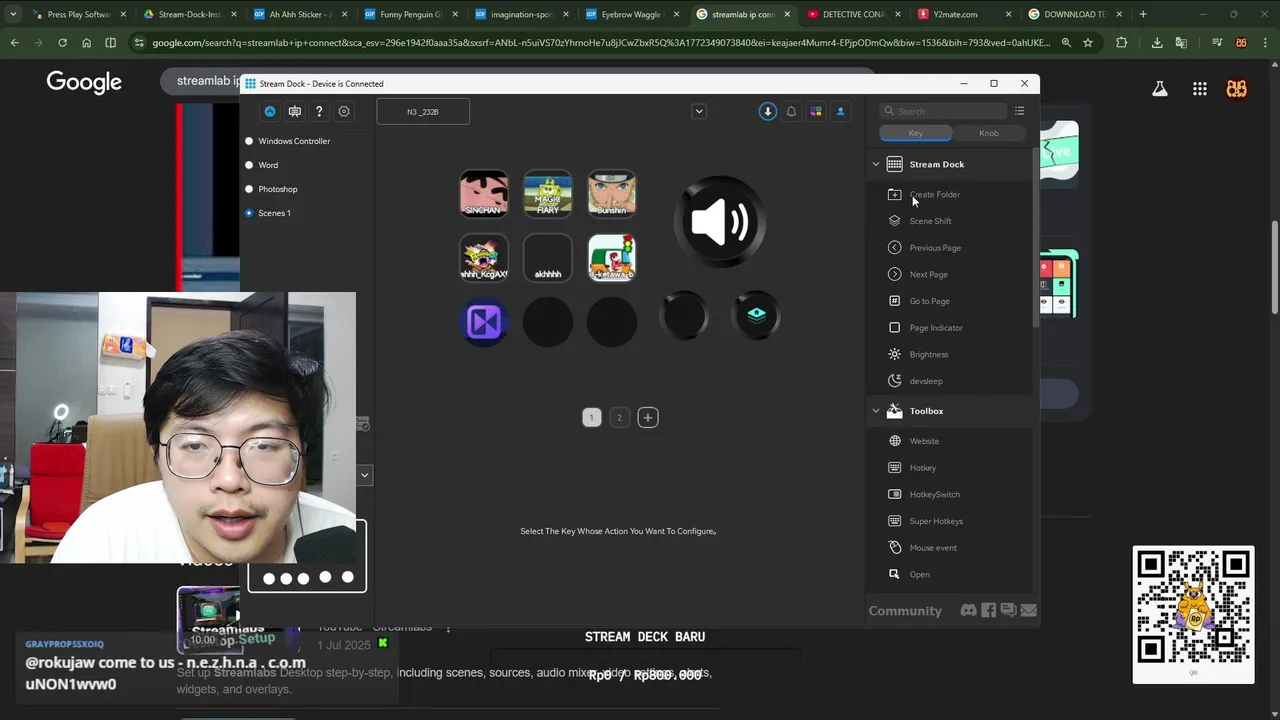
Task: Switch to the Eyebrow Waggle browser tab
Action: 630,14
